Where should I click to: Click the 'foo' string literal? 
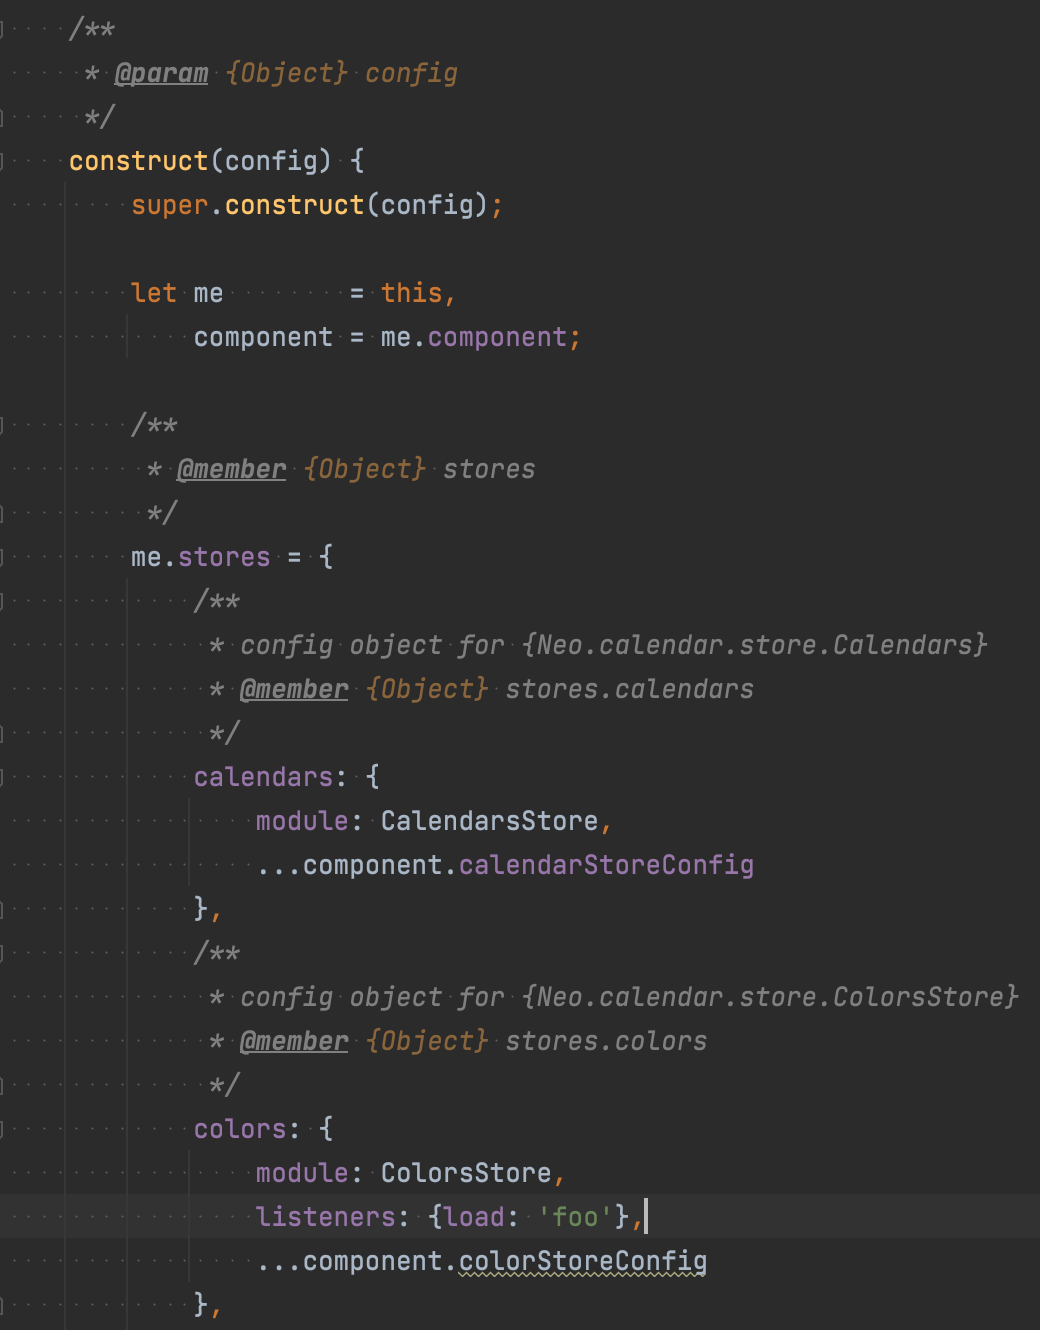(x=575, y=1217)
